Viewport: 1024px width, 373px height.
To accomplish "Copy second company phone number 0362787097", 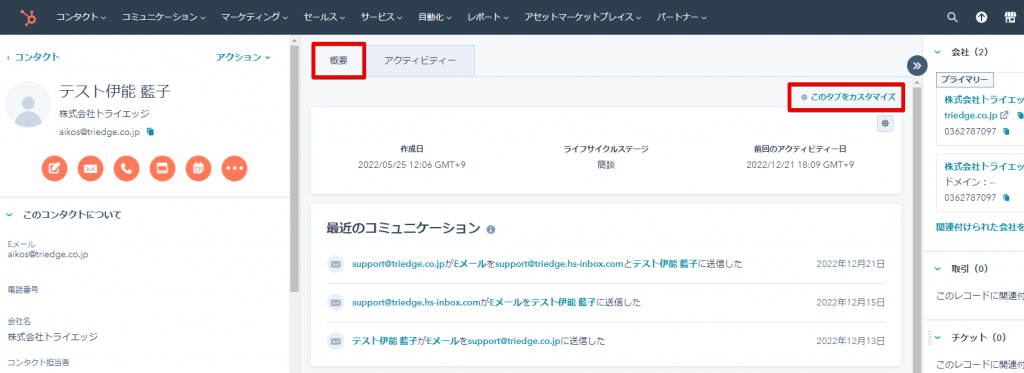I will 1006,197.
